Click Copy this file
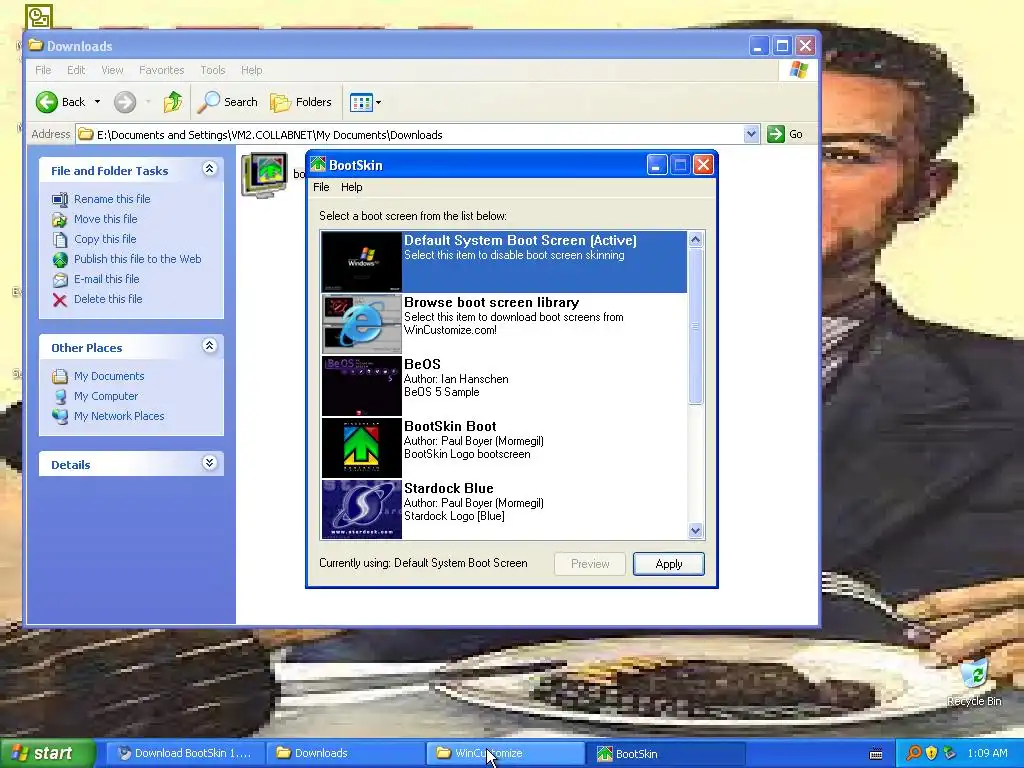Image resolution: width=1024 pixels, height=768 pixels. 104,239
